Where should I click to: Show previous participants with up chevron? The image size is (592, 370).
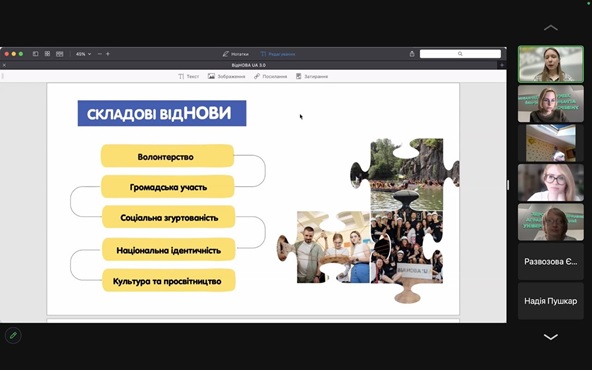550,28
